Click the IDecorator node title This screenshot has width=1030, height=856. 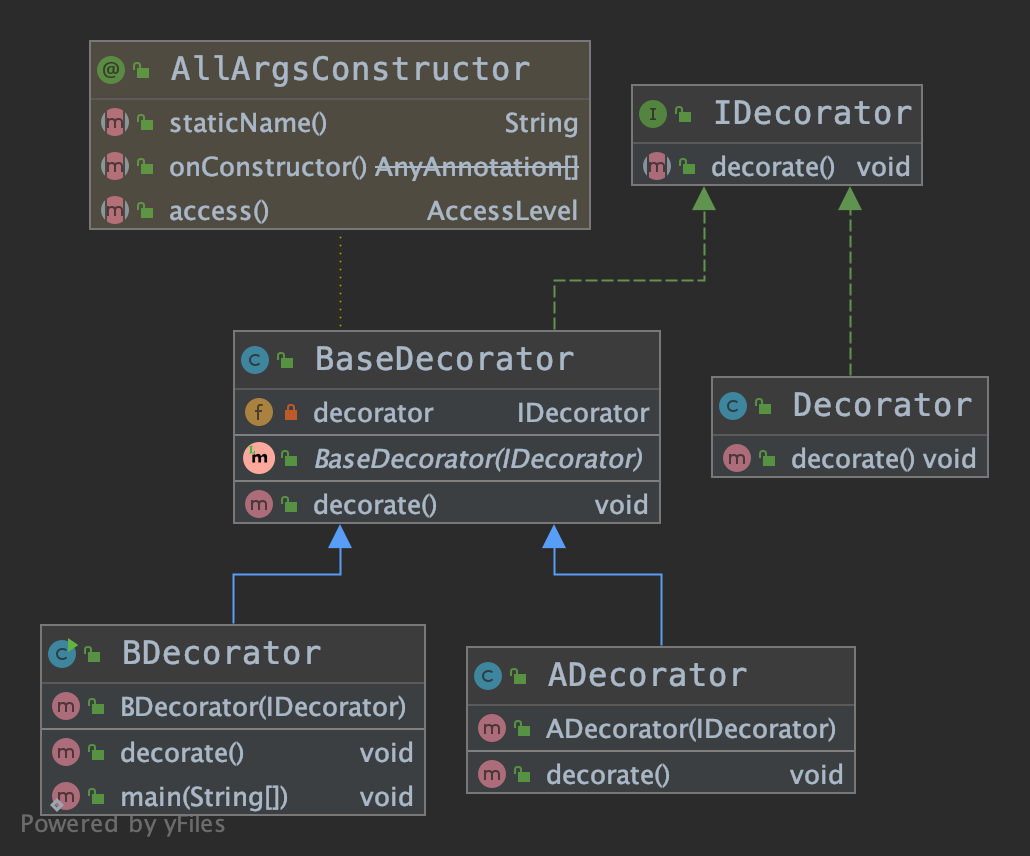813,113
